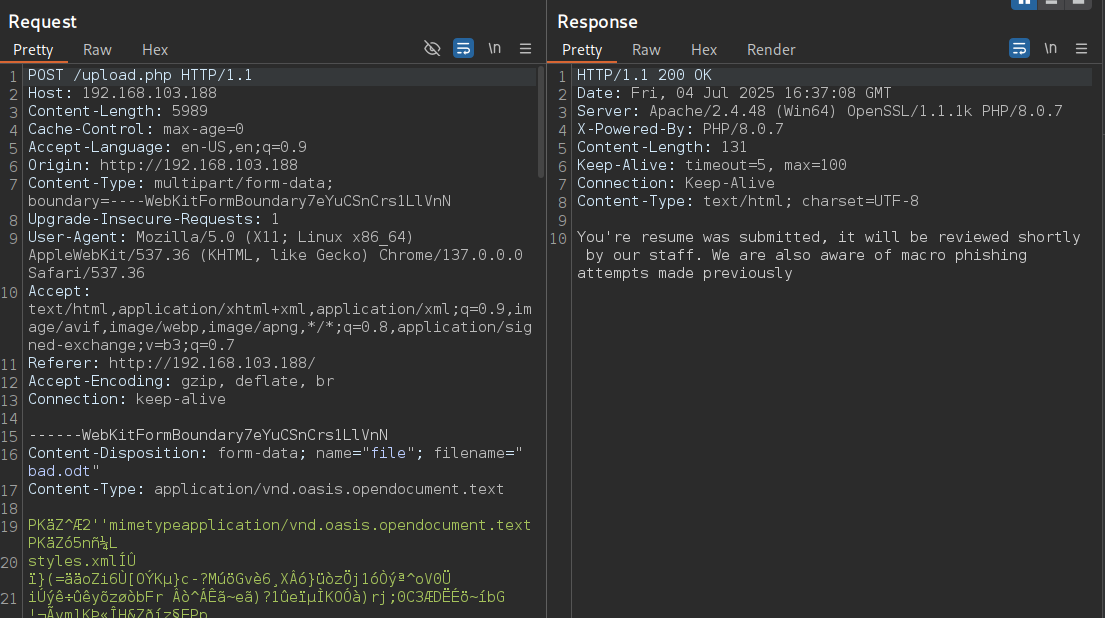The width and height of the screenshot is (1105, 618).
Task: Click the 'styles.xmlÍÛ' binary data line
Action: (82, 561)
